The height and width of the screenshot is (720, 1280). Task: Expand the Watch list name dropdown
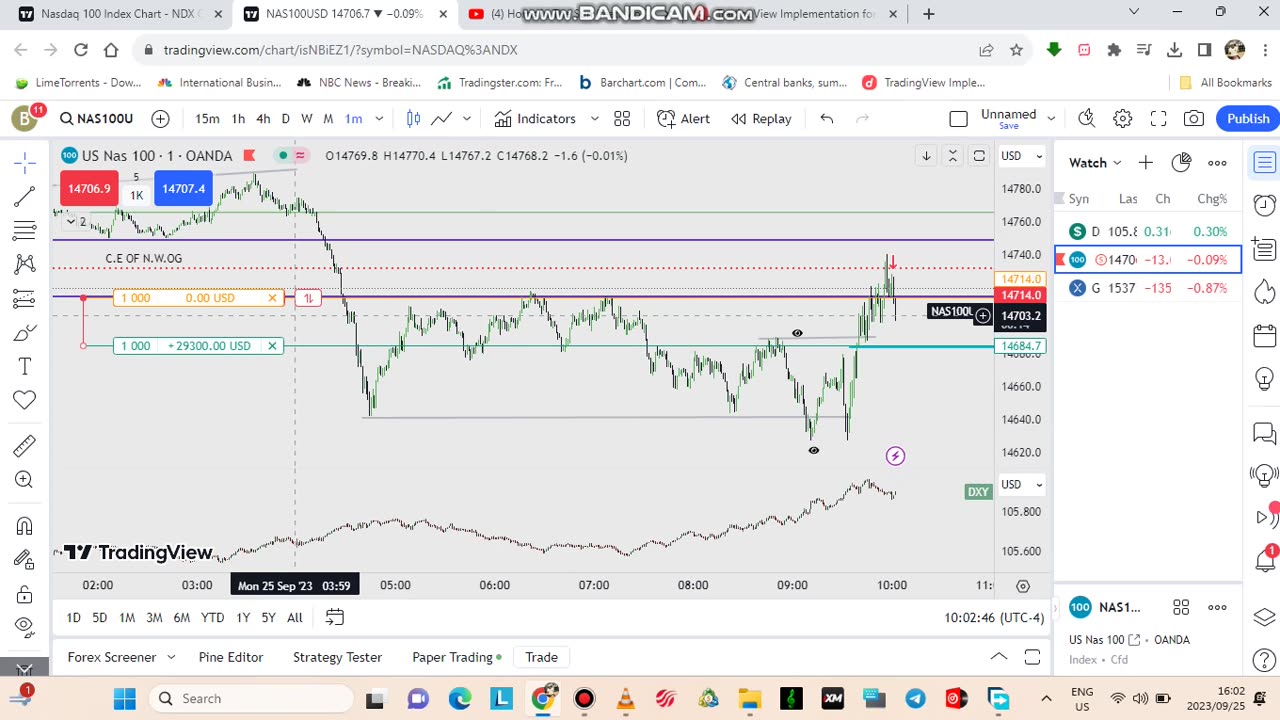[x=1117, y=163]
